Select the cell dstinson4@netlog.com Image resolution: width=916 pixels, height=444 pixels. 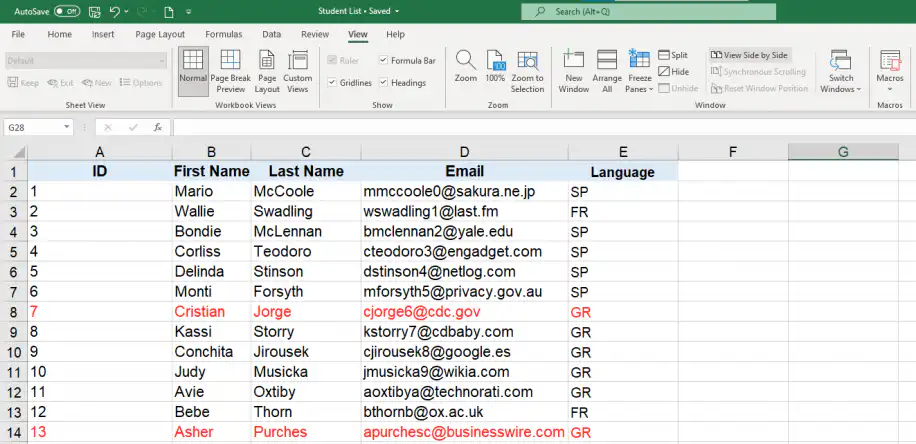coord(464,272)
